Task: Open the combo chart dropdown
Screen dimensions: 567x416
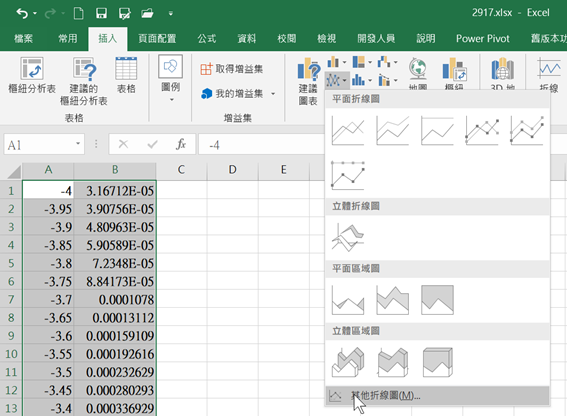Action: coord(387,80)
